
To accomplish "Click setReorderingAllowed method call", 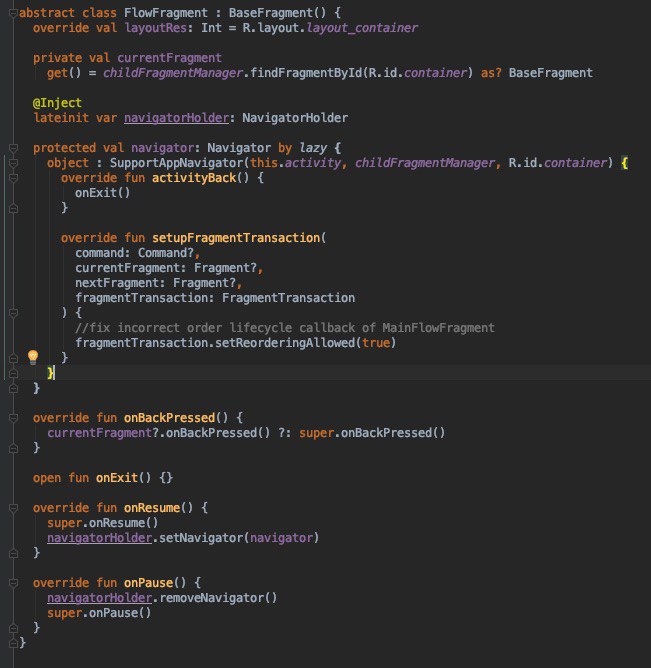I will click(285, 343).
